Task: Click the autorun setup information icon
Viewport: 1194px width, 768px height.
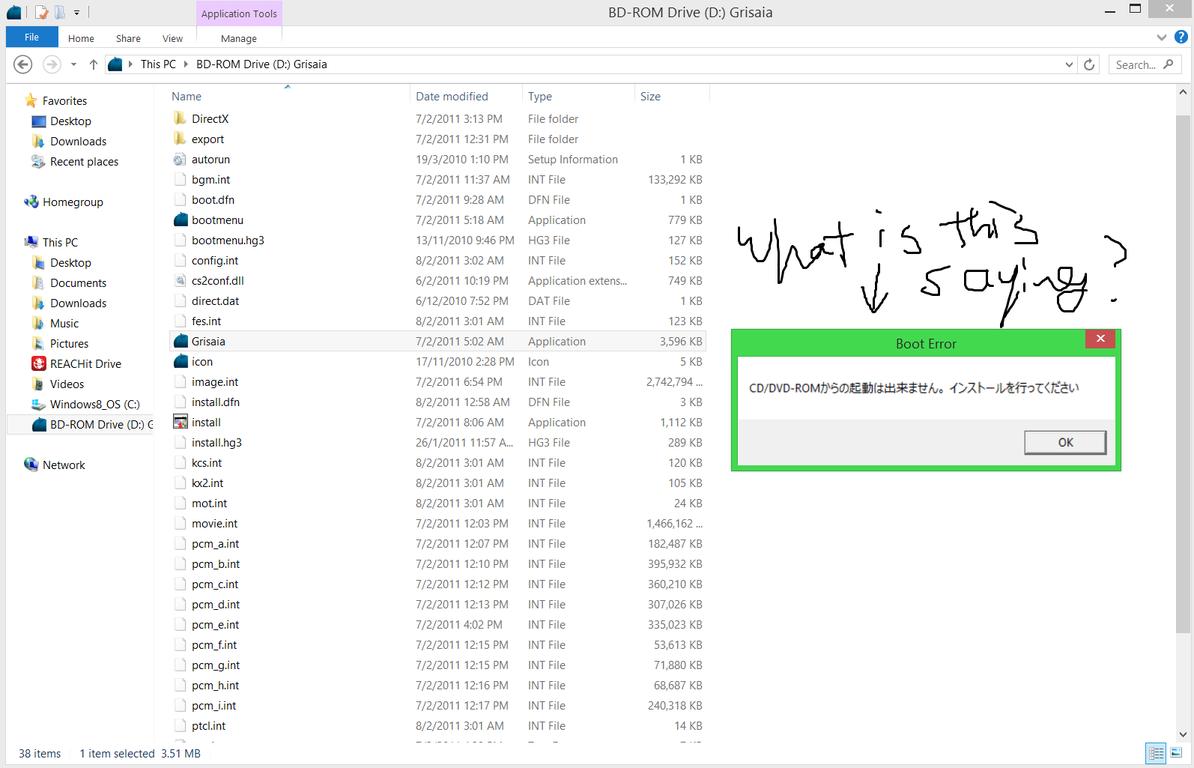Action: [180, 159]
